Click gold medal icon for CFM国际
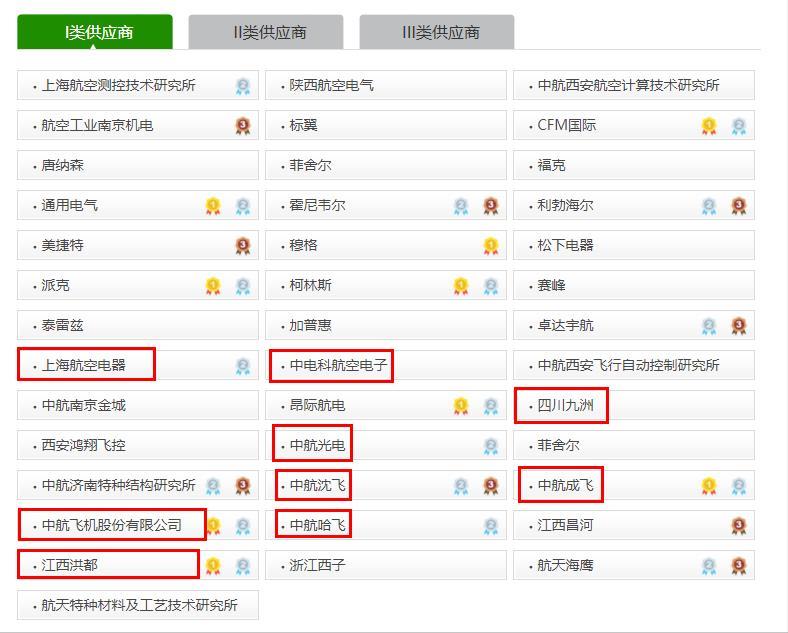The width and height of the screenshot is (788, 633). (709, 126)
